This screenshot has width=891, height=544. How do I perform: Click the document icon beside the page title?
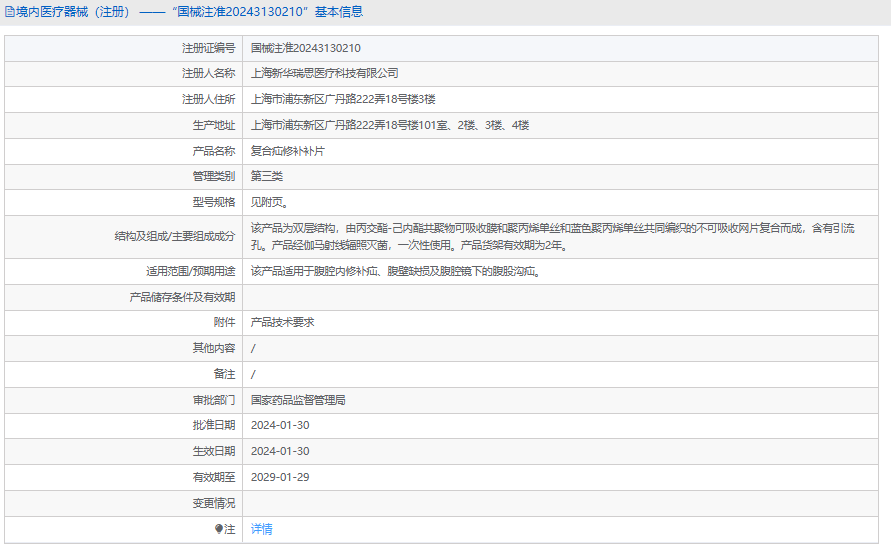pos(9,12)
